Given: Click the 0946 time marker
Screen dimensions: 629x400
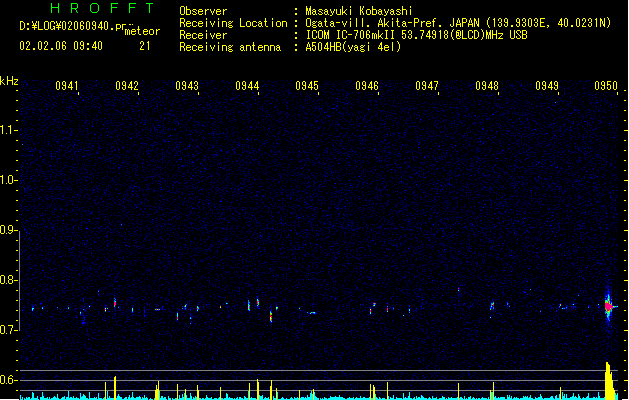Looking at the screenshot, I should (367, 86).
